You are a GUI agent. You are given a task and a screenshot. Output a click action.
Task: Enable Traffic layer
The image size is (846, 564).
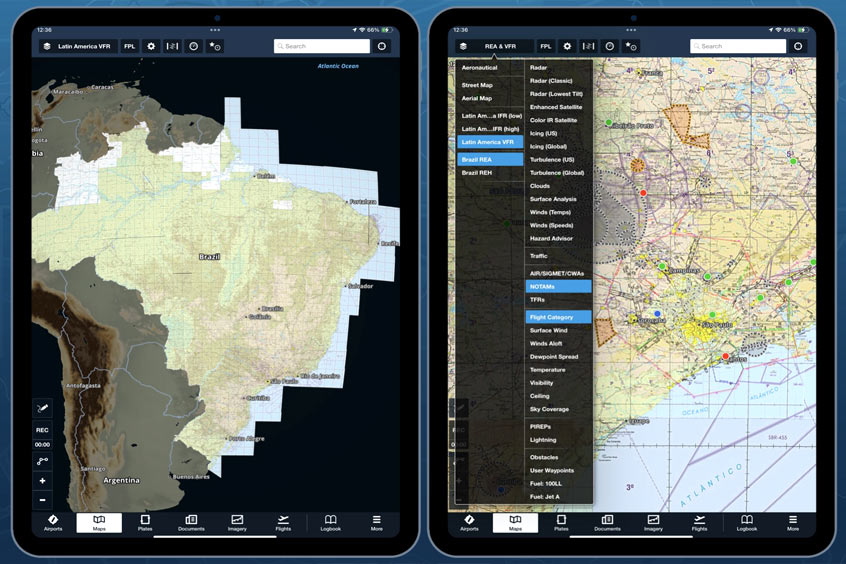558,256
